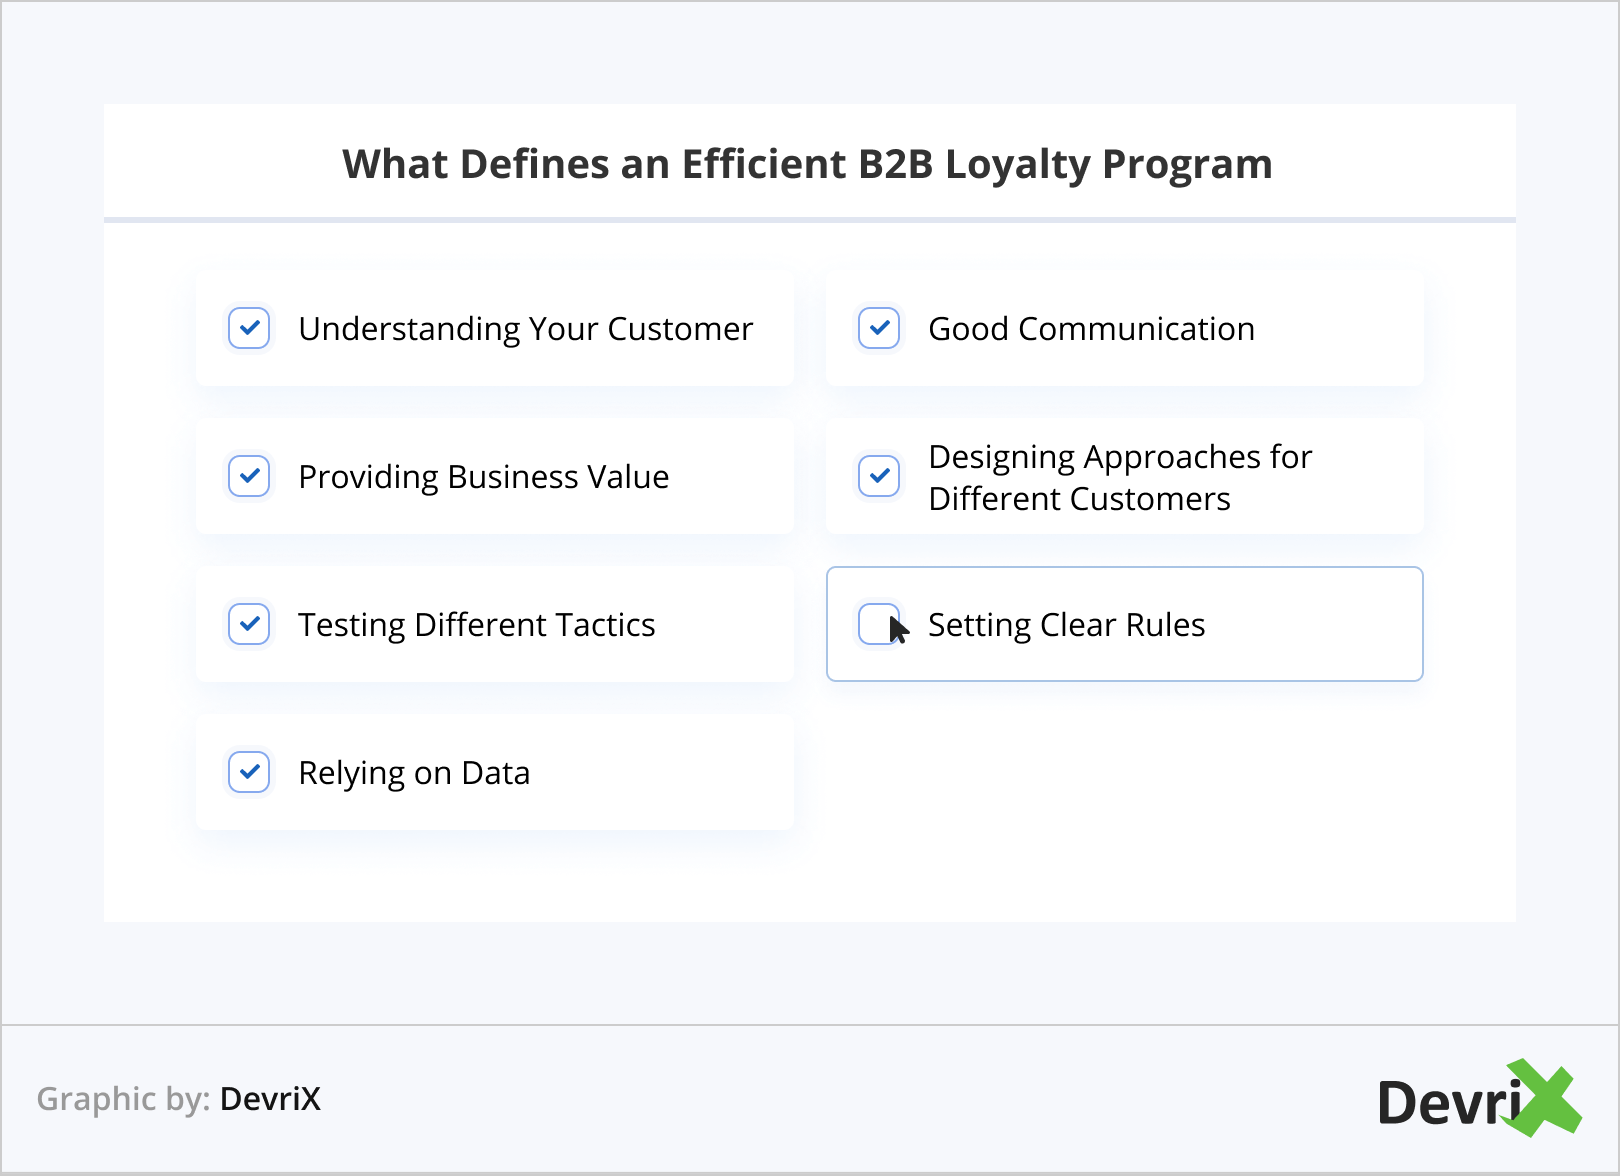Uncheck the Testing Different Tactics checkbox
This screenshot has width=1620, height=1176.
[249, 624]
